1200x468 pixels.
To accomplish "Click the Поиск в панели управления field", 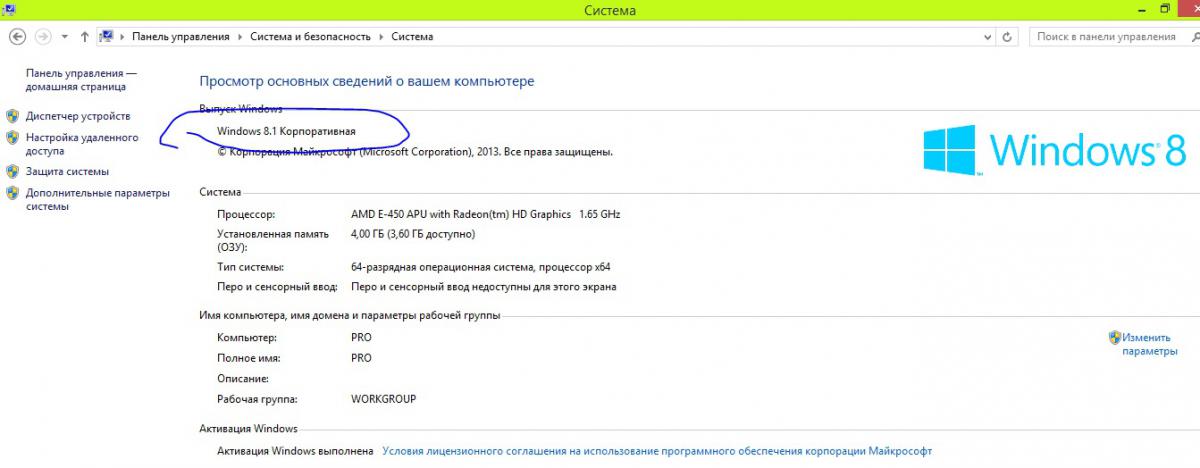I will click(x=1105, y=36).
